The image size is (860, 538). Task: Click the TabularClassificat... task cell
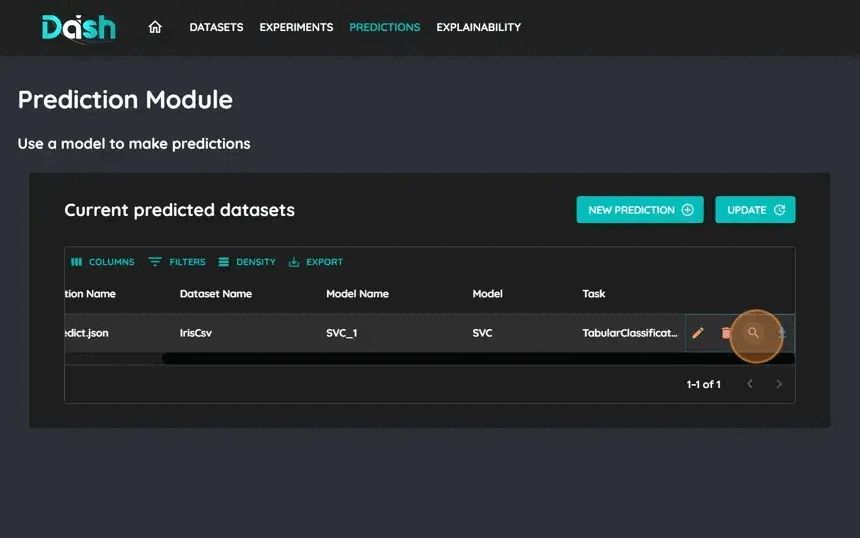(x=630, y=333)
